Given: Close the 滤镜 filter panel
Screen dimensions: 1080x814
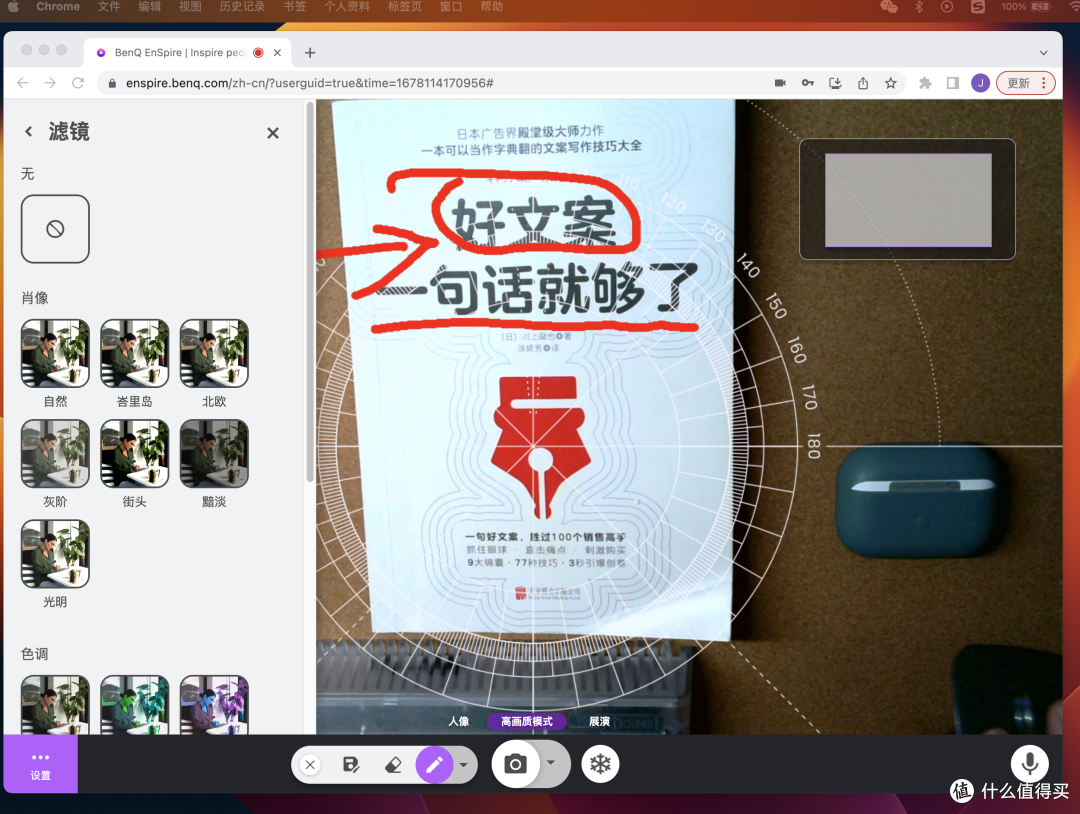Looking at the screenshot, I should pyautogui.click(x=273, y=133).
